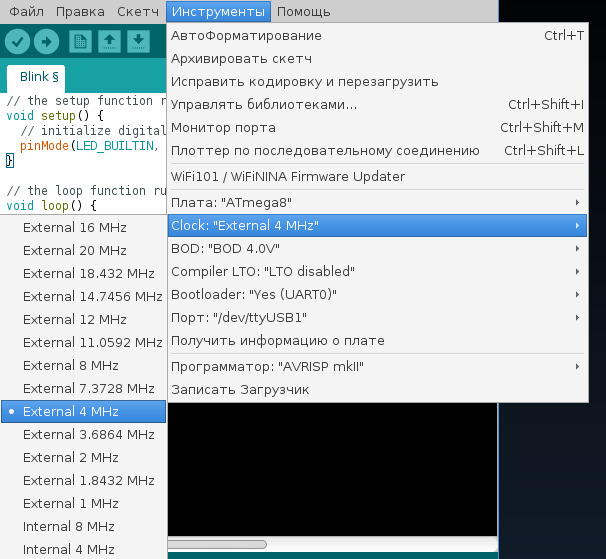Viewport: 606px width, 559px height.
Task: Expand the Плата ATmega8 submenu
Action: click(x=376, y=202)
